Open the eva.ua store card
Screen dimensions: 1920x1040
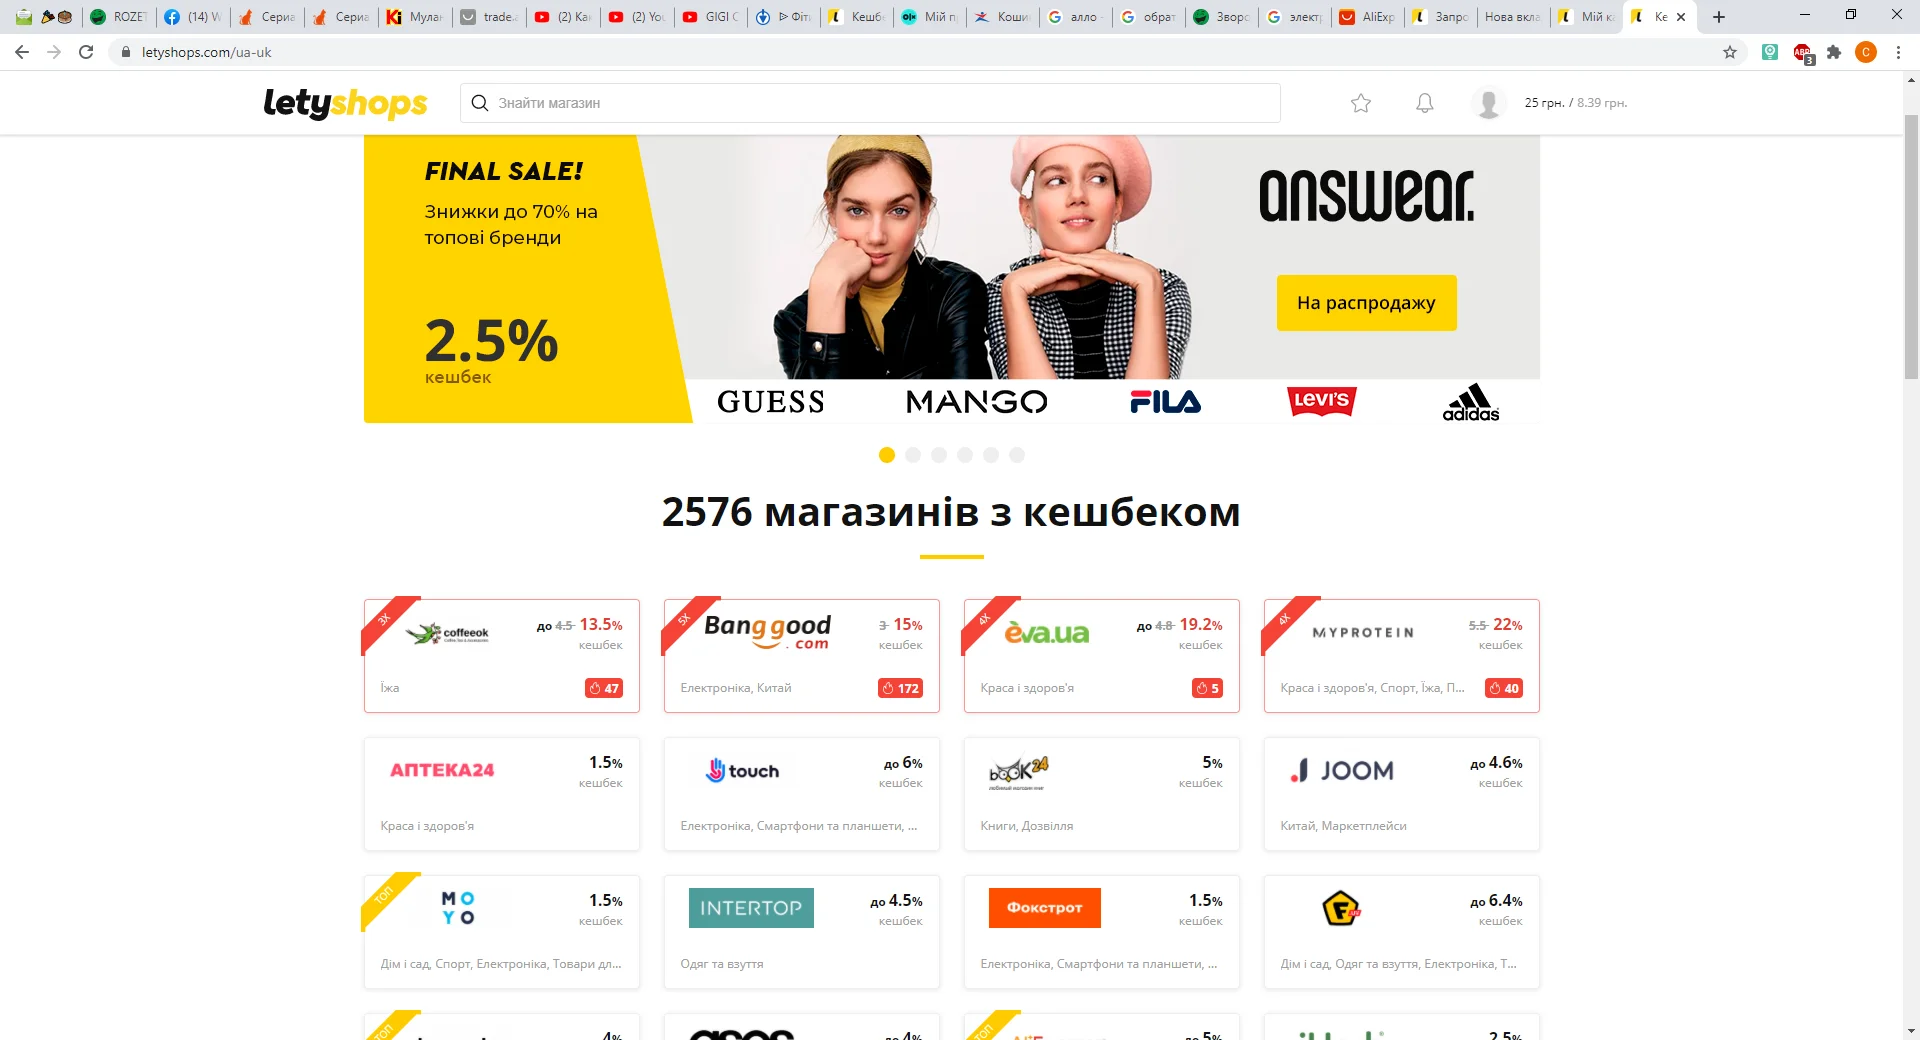tap(1101, 656)
